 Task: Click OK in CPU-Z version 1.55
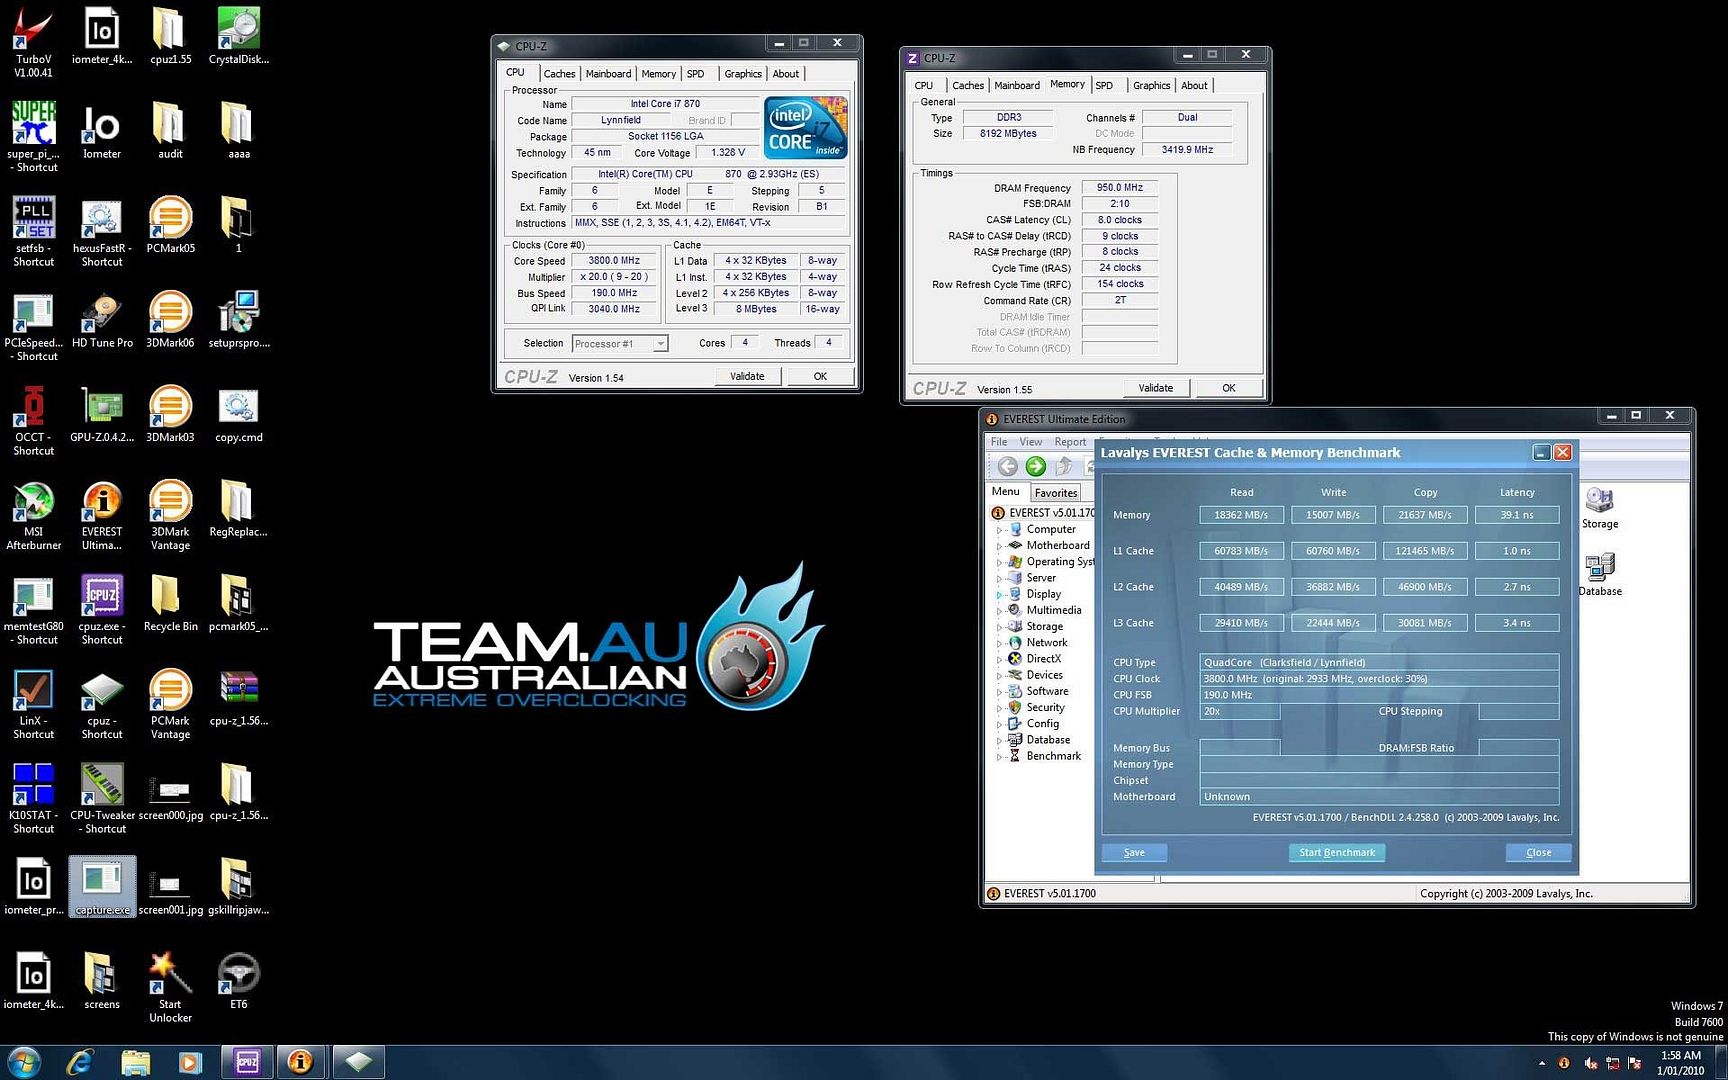point(1229,388)
